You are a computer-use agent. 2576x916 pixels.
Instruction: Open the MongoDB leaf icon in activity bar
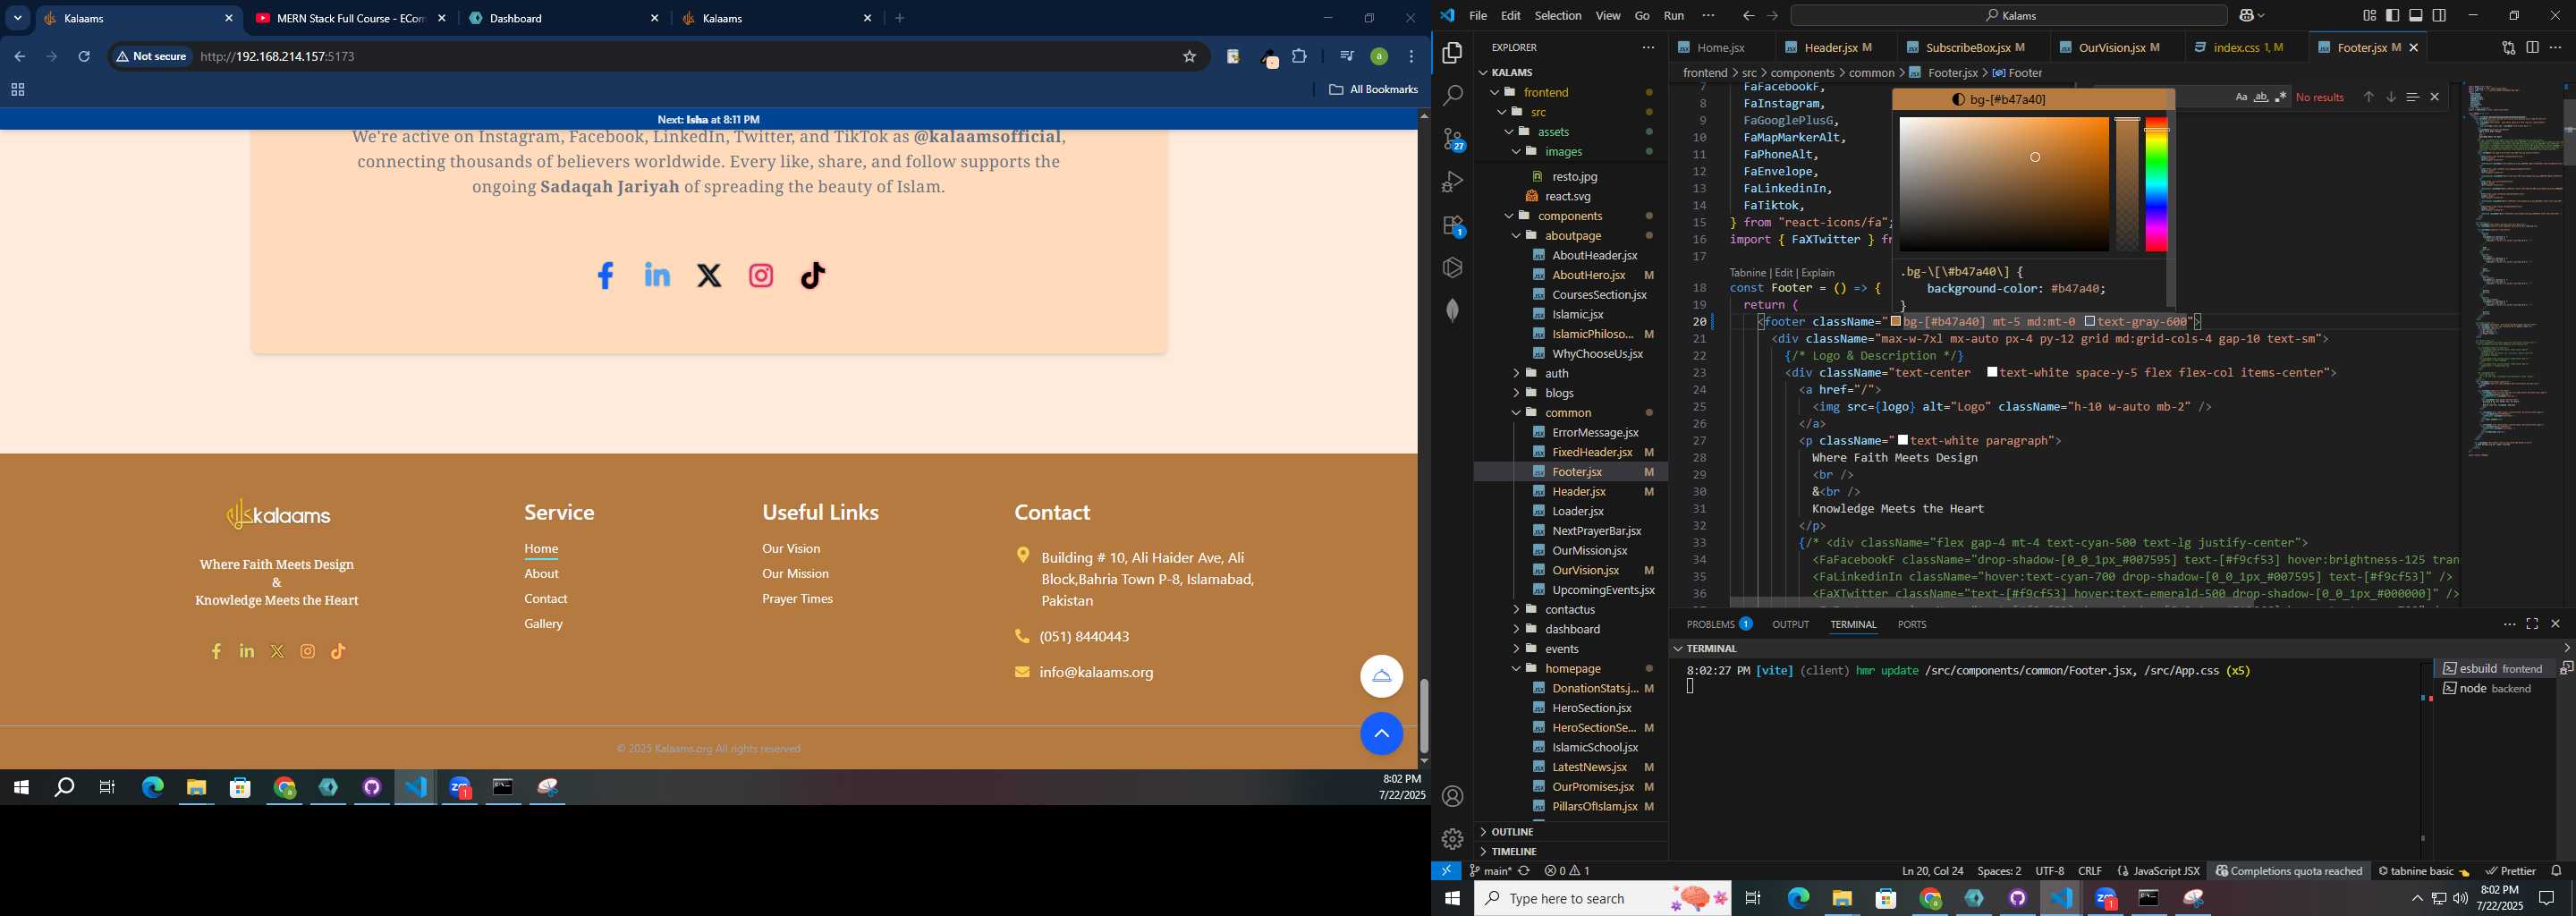(1452, 310)
